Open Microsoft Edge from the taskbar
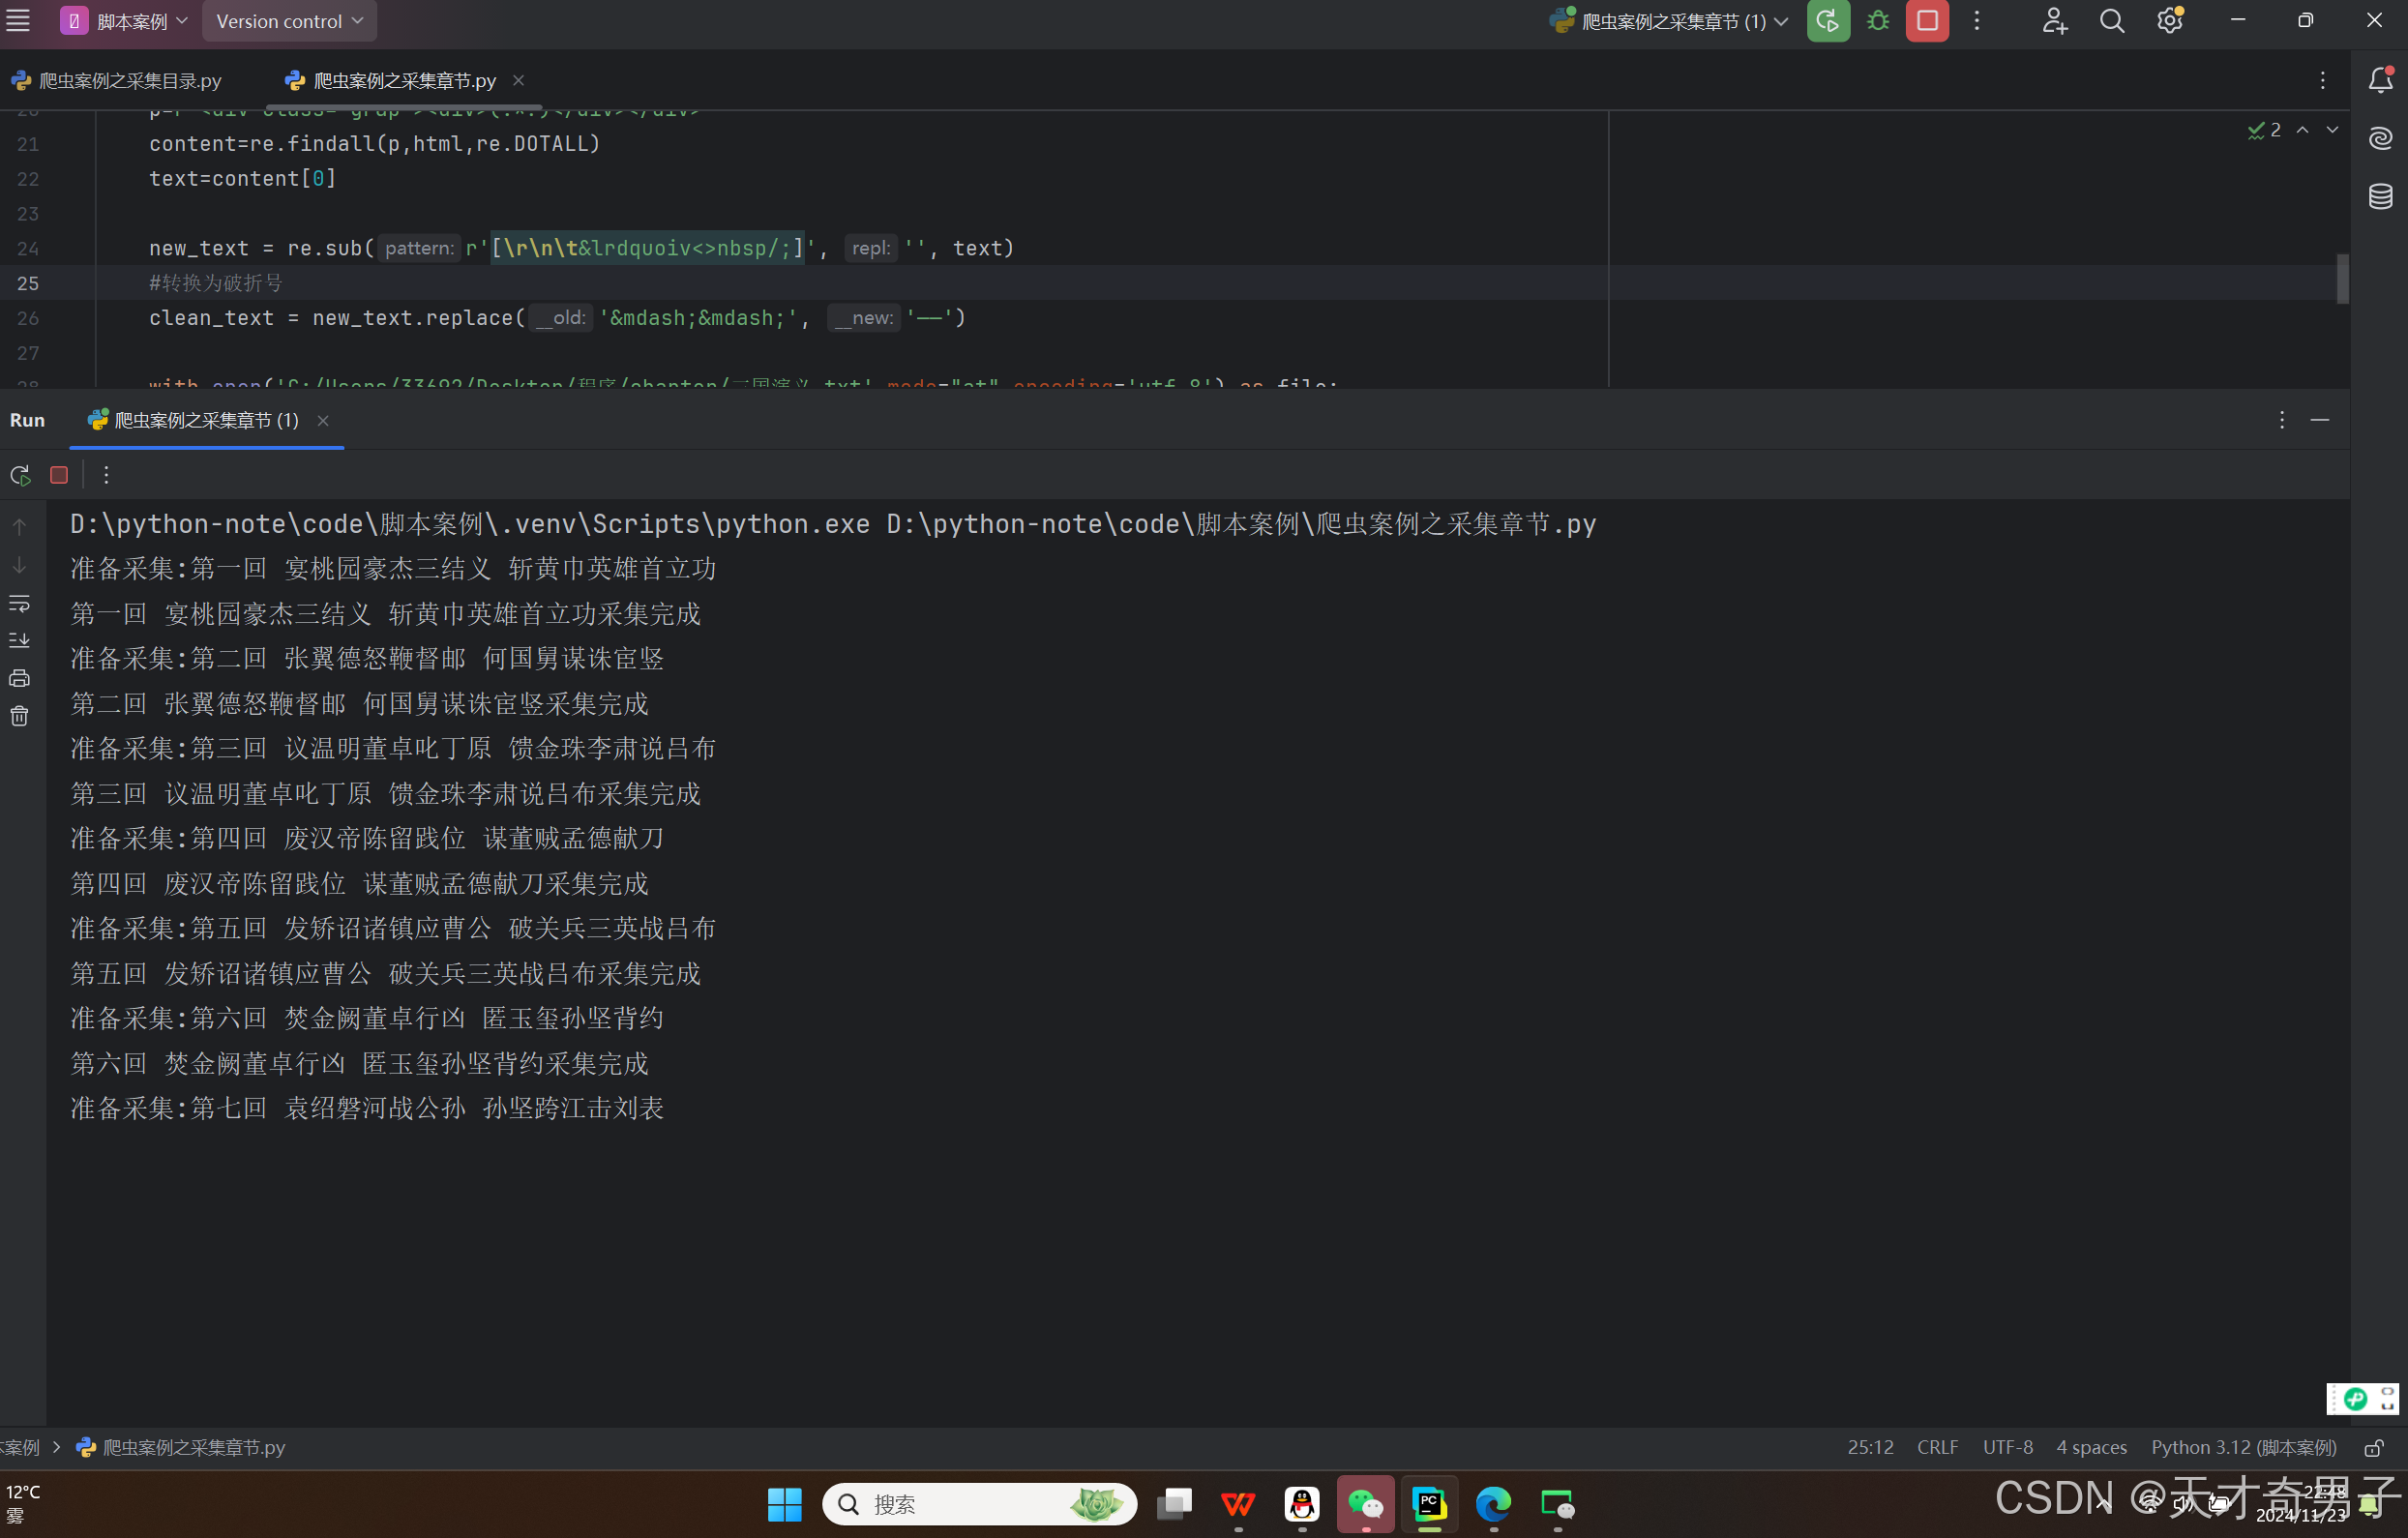The width and height of the screenshot is (2408, 1538). point(1494,1504)
